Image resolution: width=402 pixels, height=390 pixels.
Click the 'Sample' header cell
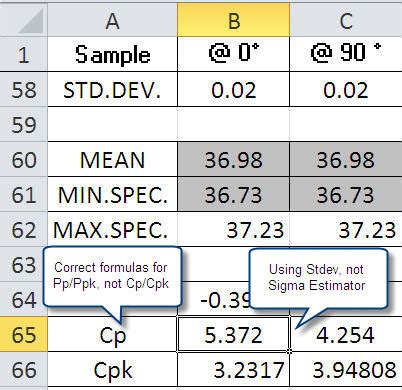point(113,54)
